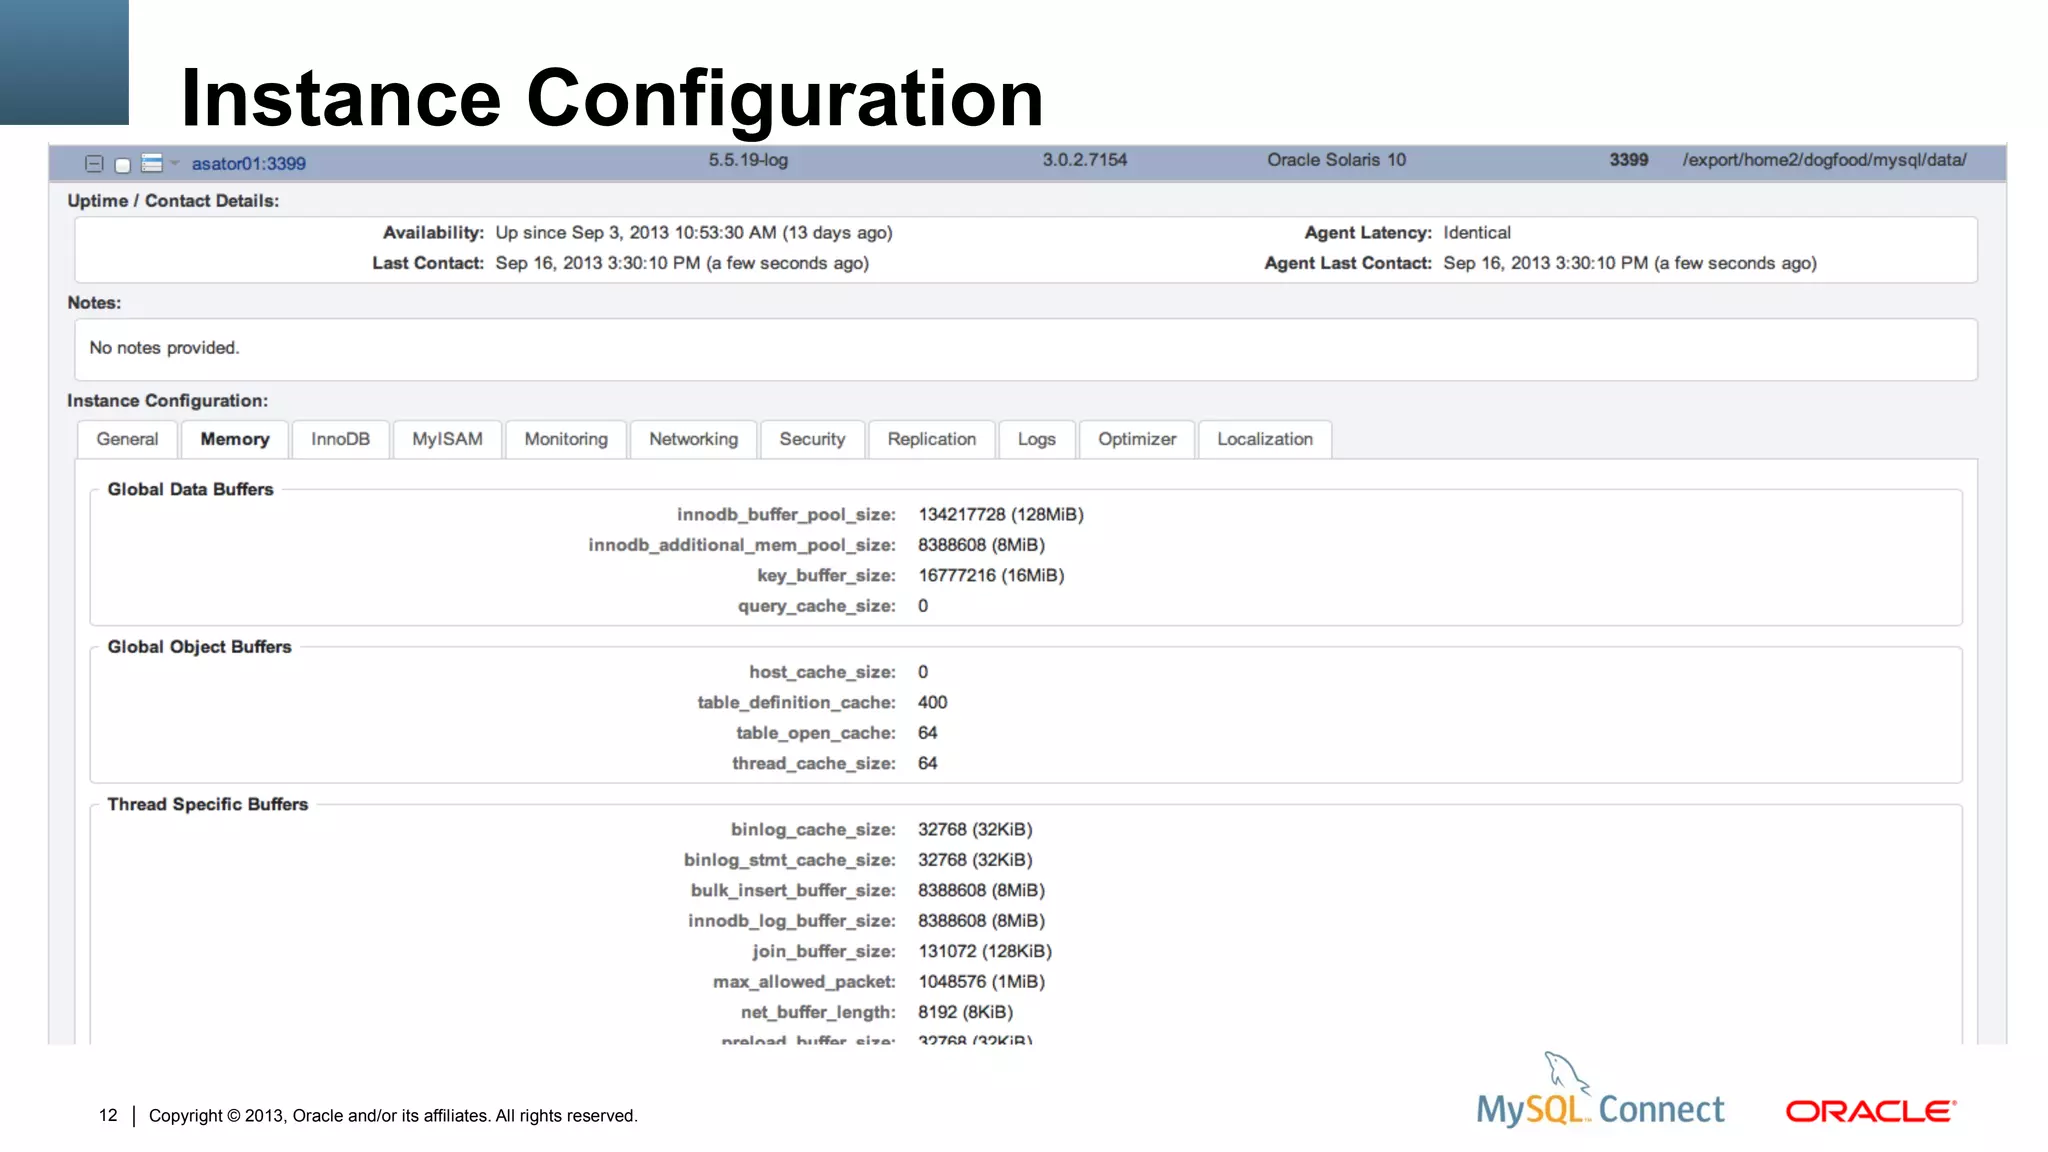2048x1152 pixels.
Task: Click the 'Thread Specific Buffers' section heading
Action: (x=207, y=804)
